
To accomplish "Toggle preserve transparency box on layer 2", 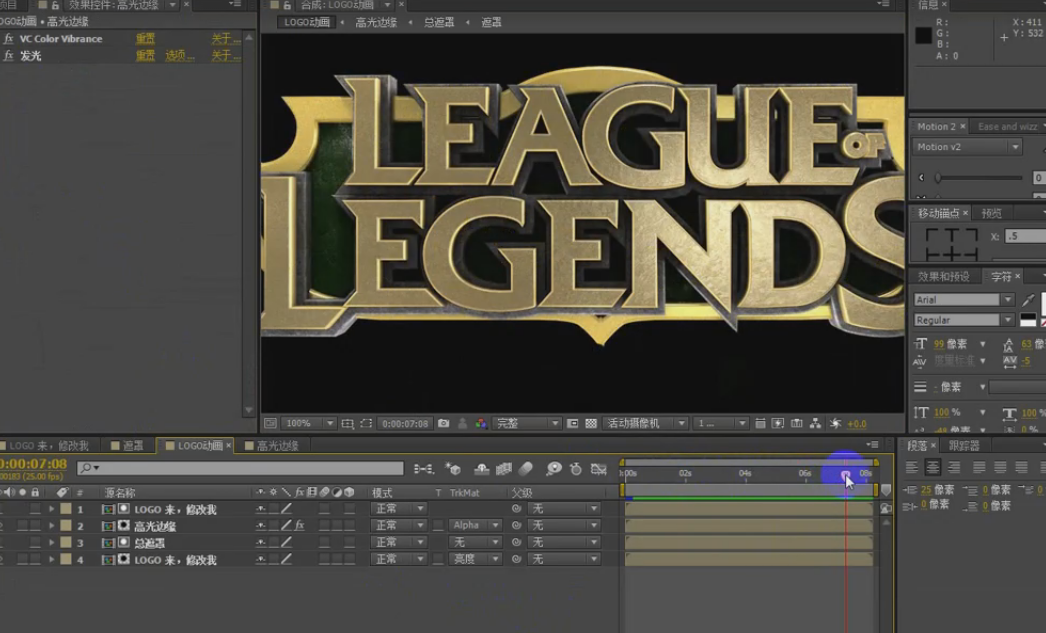I will point(438,526).
